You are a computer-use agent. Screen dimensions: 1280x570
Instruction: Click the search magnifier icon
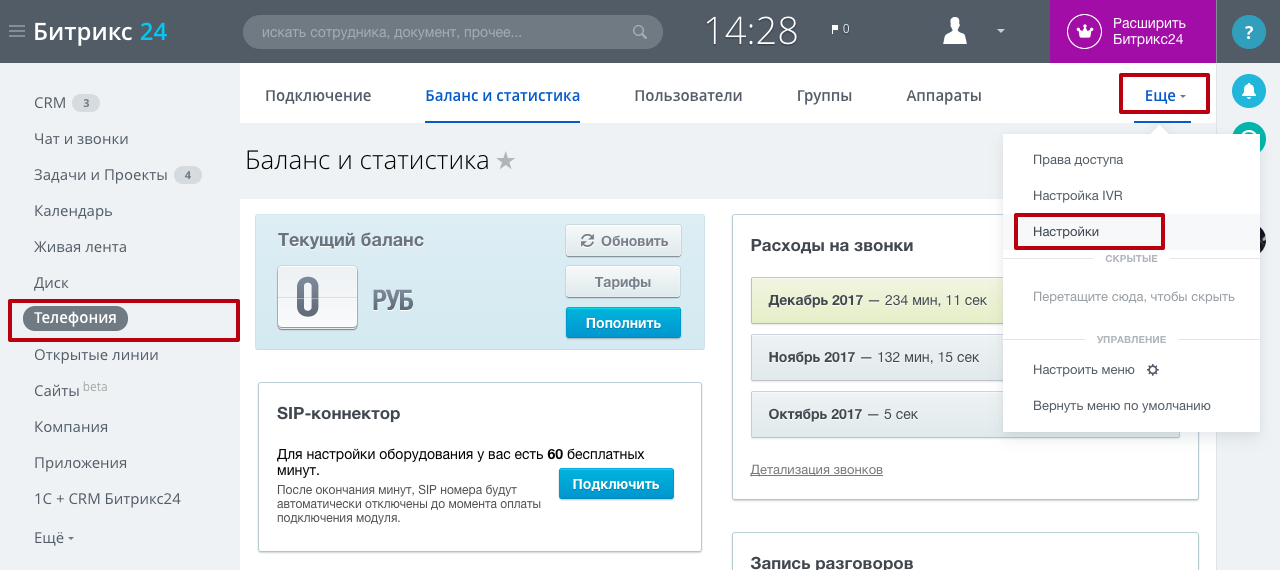point(640,32)
